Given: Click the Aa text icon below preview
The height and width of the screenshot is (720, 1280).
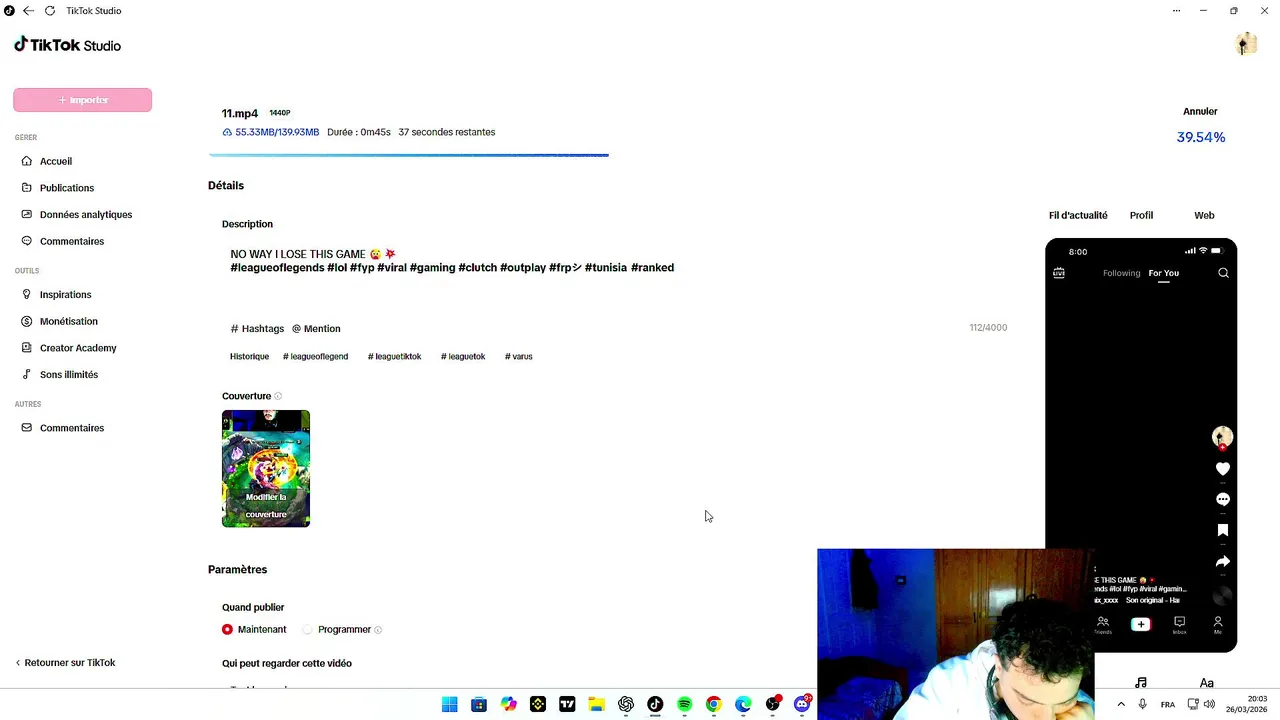Looking at the screenshot, I should [x=1207, y=683].
